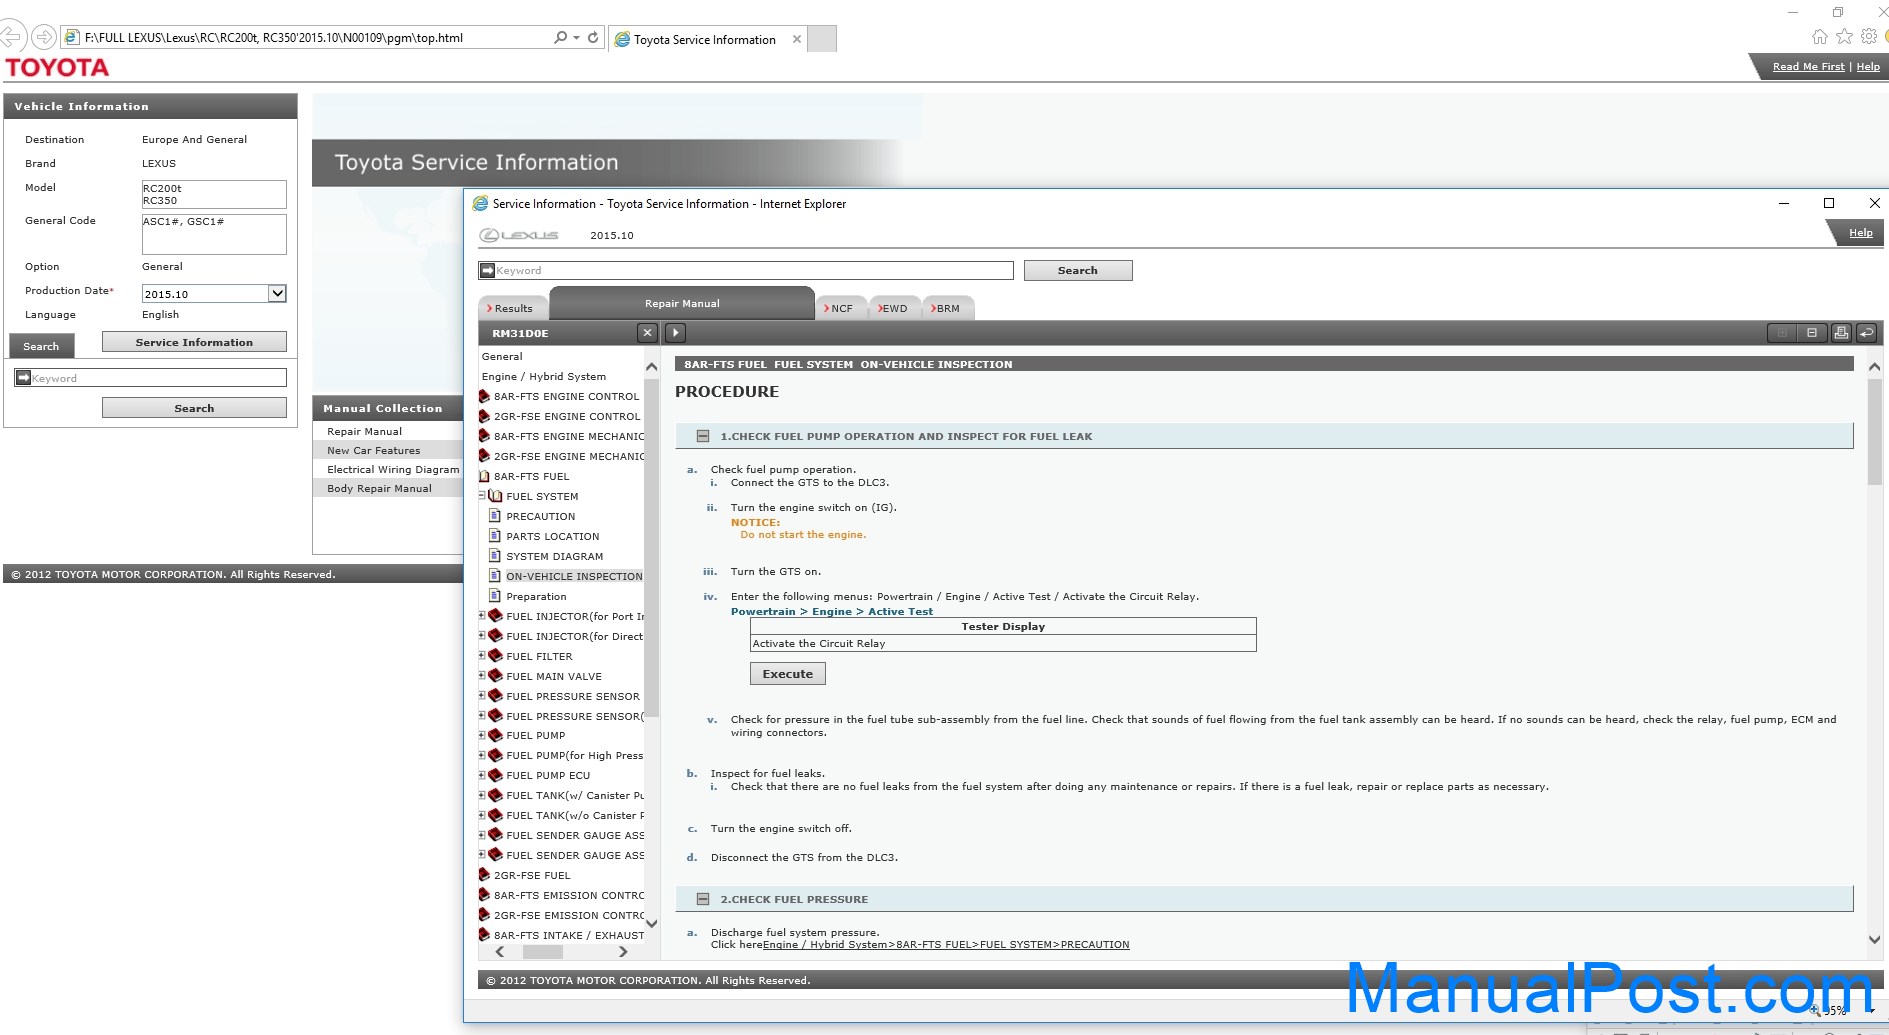Click the PARTS LOCATION document page icon
The height and width of the screenshot is (1035, 1889).
point(494,536)
